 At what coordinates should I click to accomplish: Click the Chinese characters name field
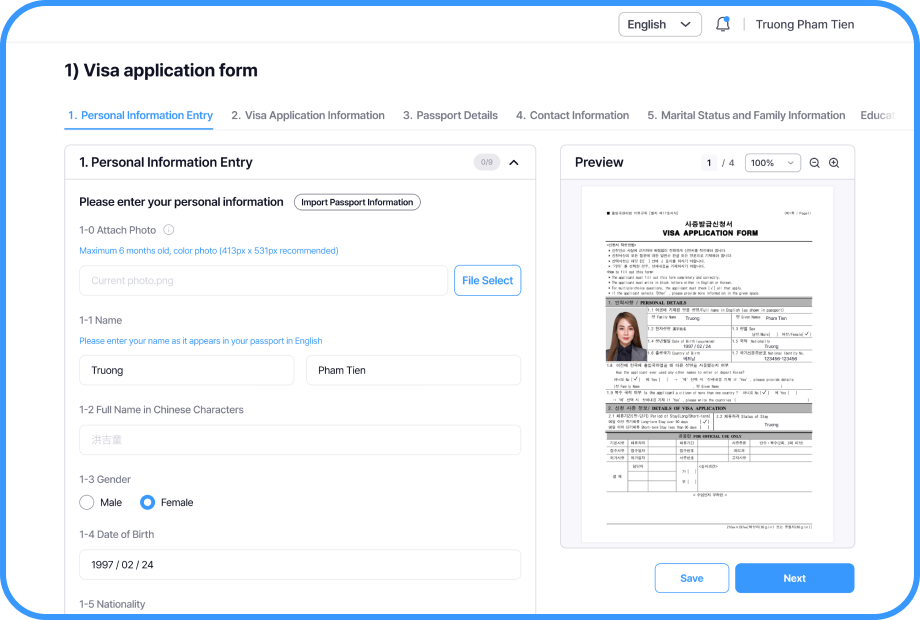tap(300, 440)
